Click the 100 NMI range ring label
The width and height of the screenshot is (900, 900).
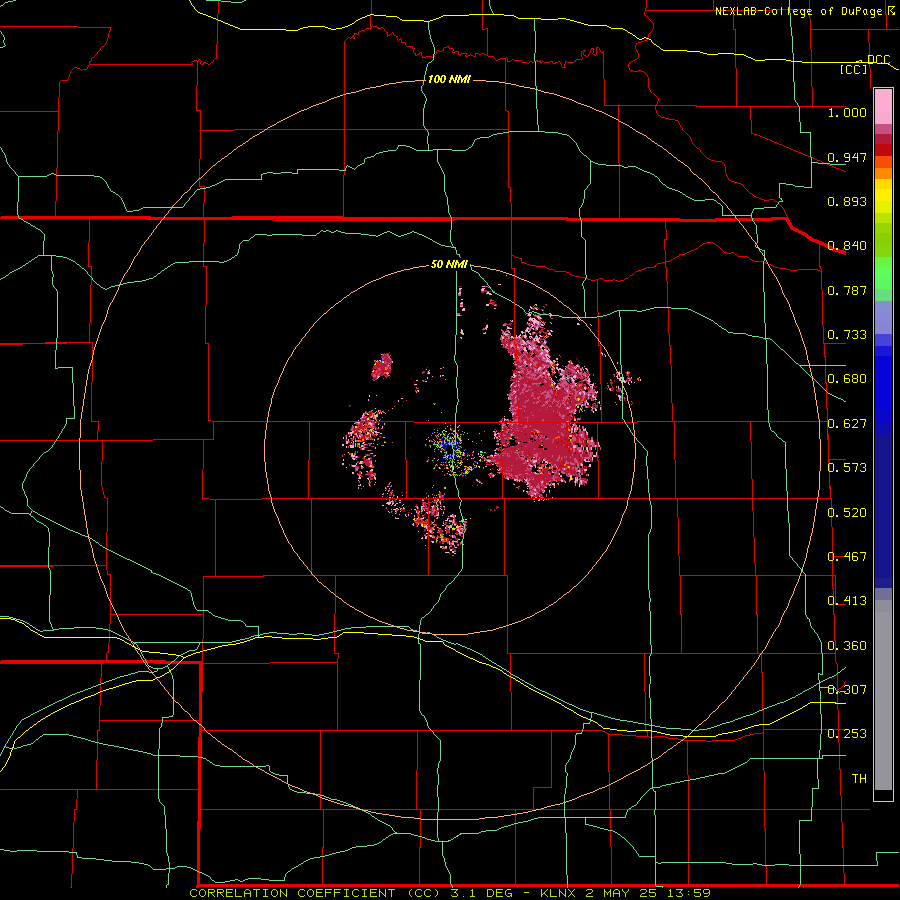click(x=449, y=79)
